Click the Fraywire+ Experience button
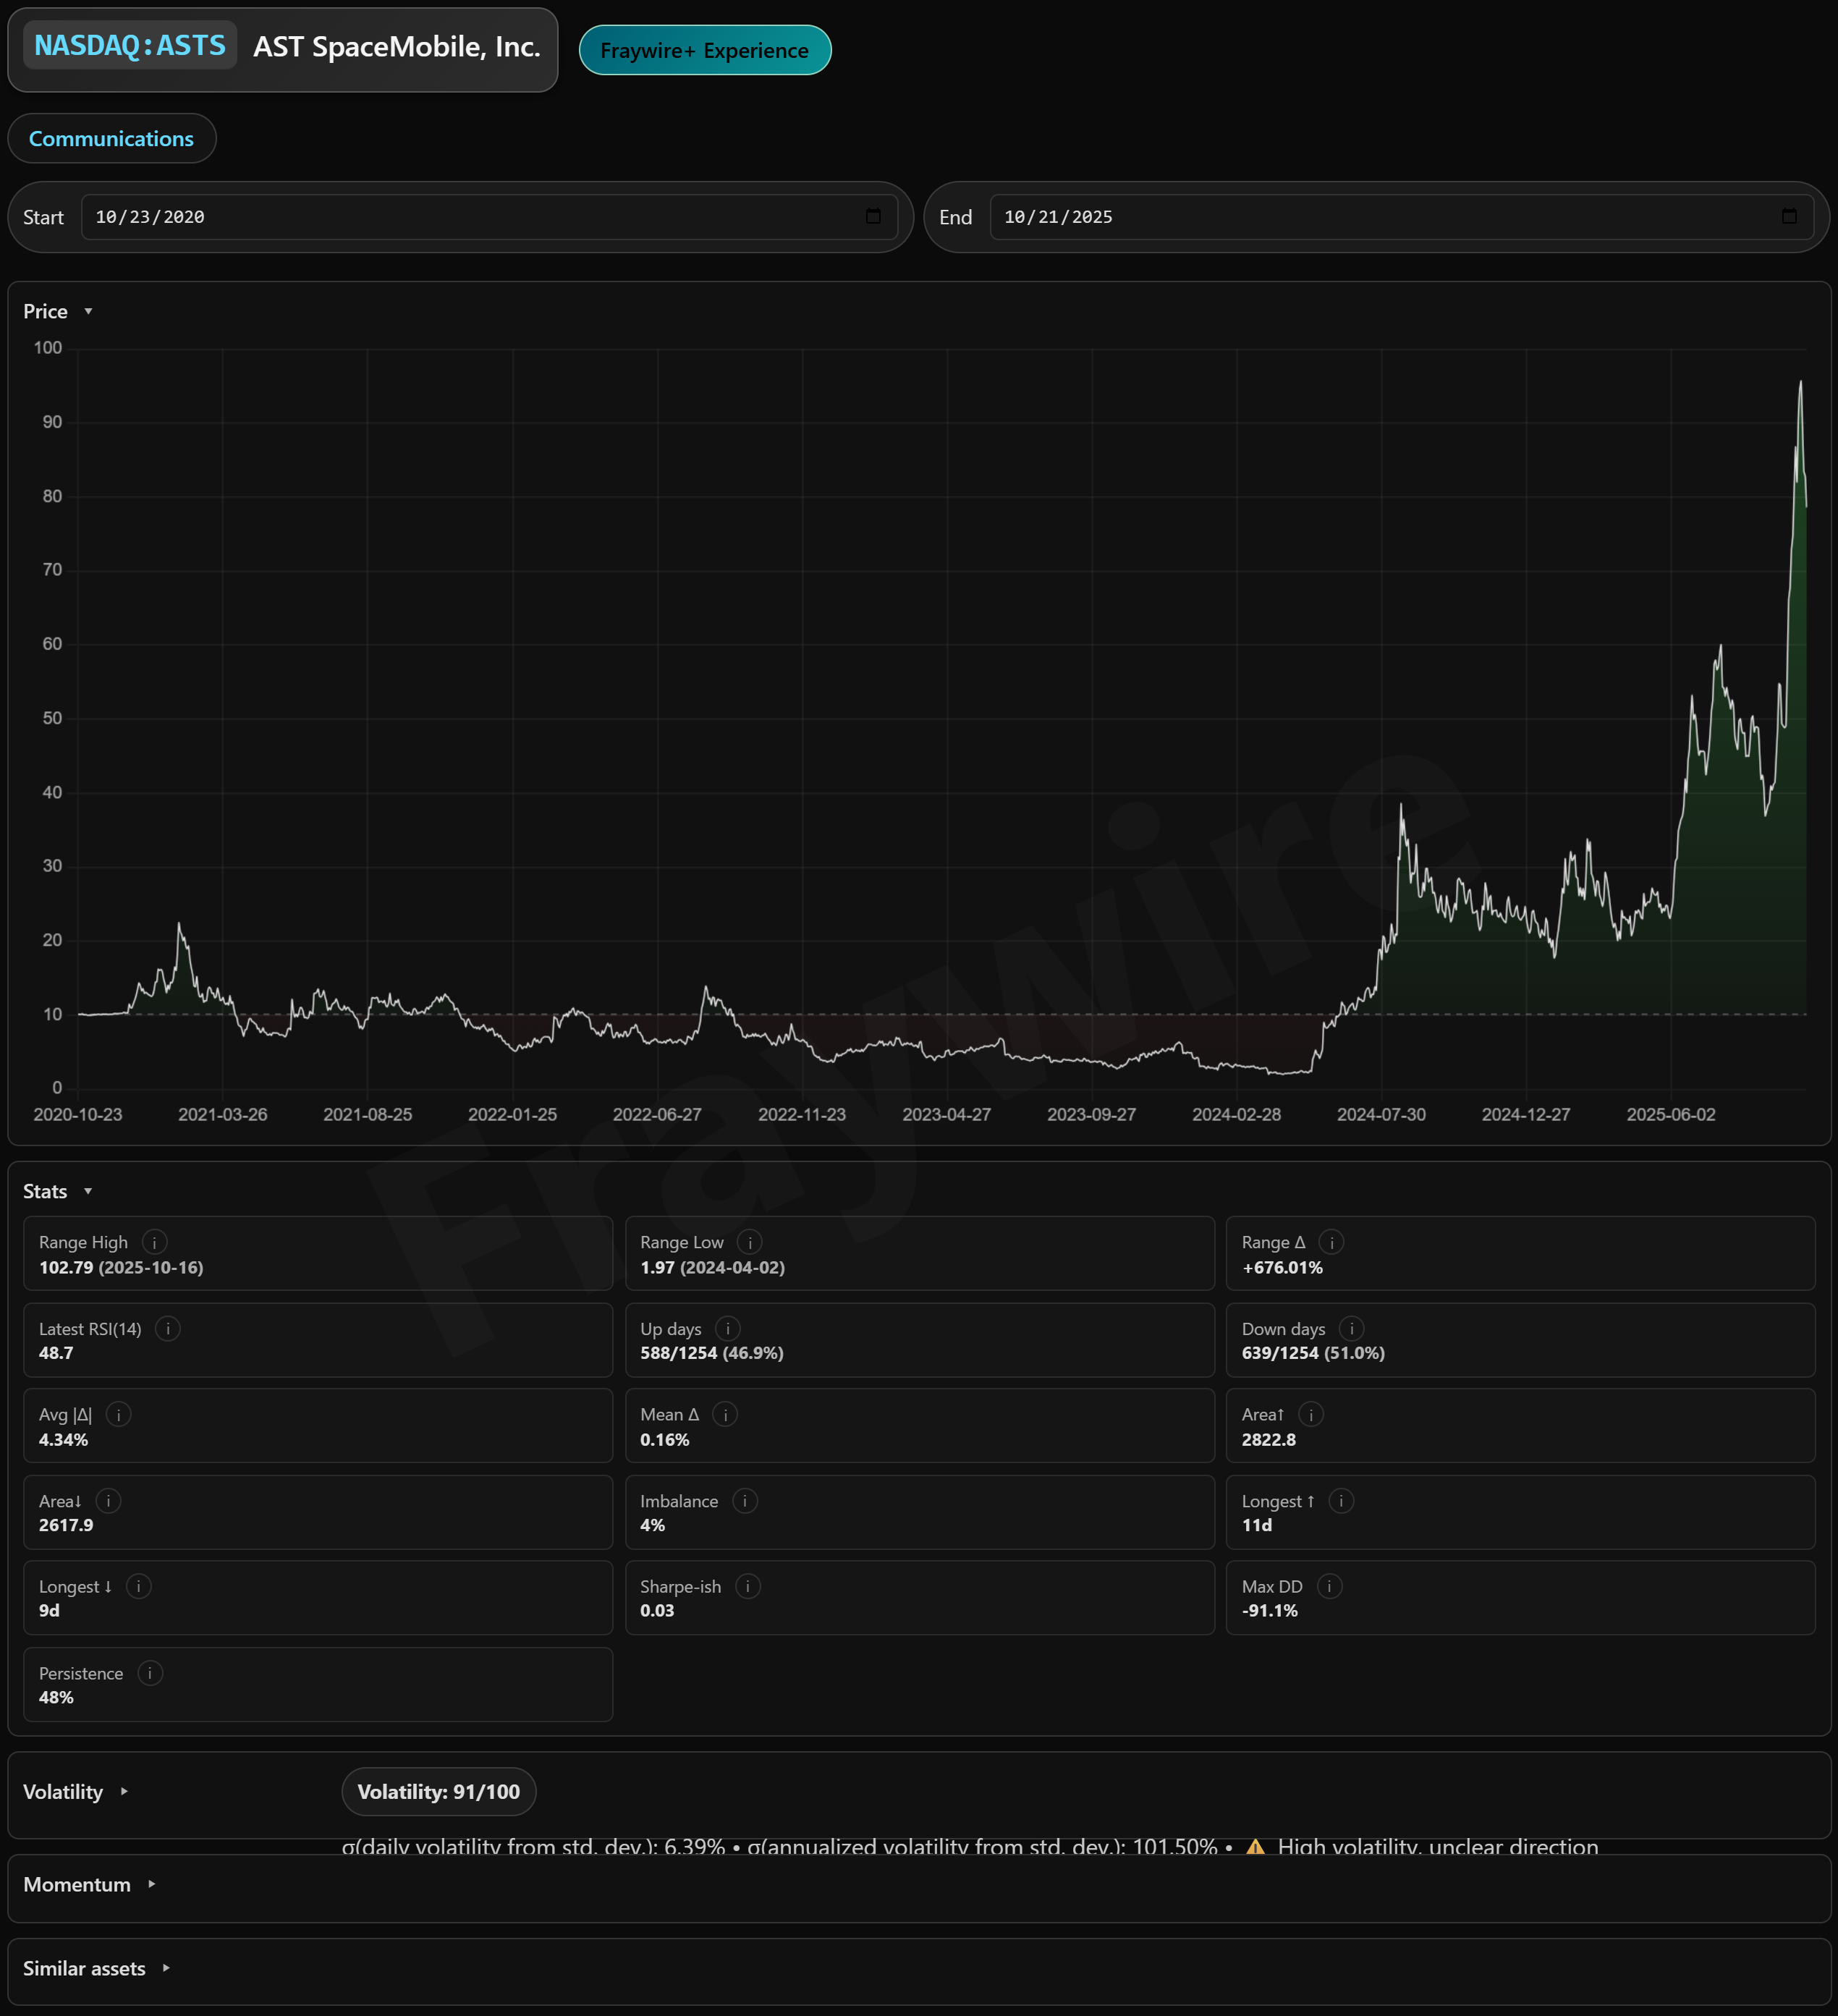This screenshot has width=1838, height=2016. (704, 50)
